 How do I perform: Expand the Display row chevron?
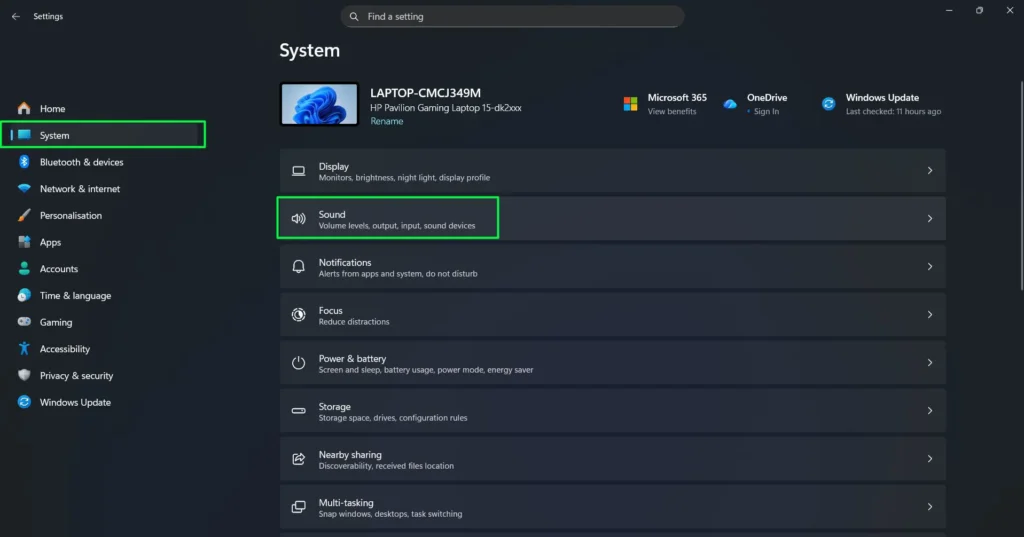[x=930, y=171]
